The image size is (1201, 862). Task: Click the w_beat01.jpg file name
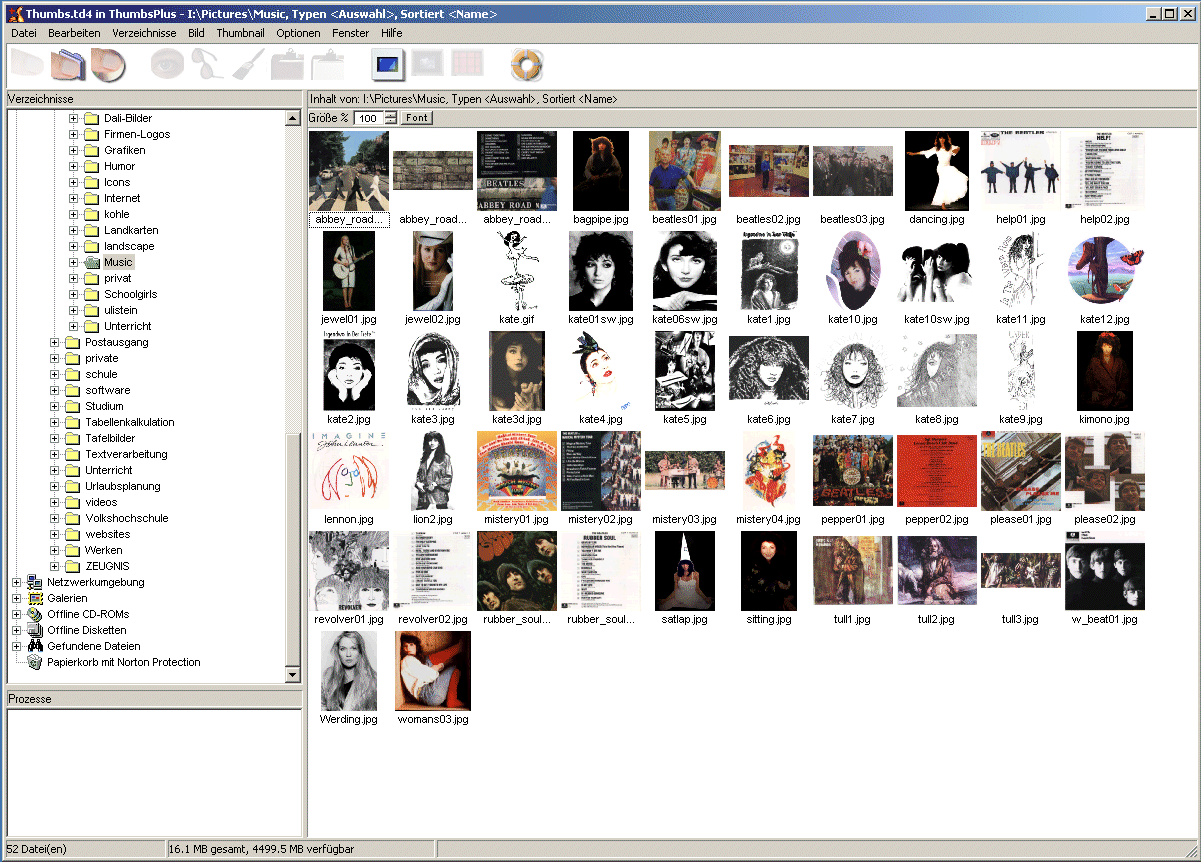(x=1104, y=619)
